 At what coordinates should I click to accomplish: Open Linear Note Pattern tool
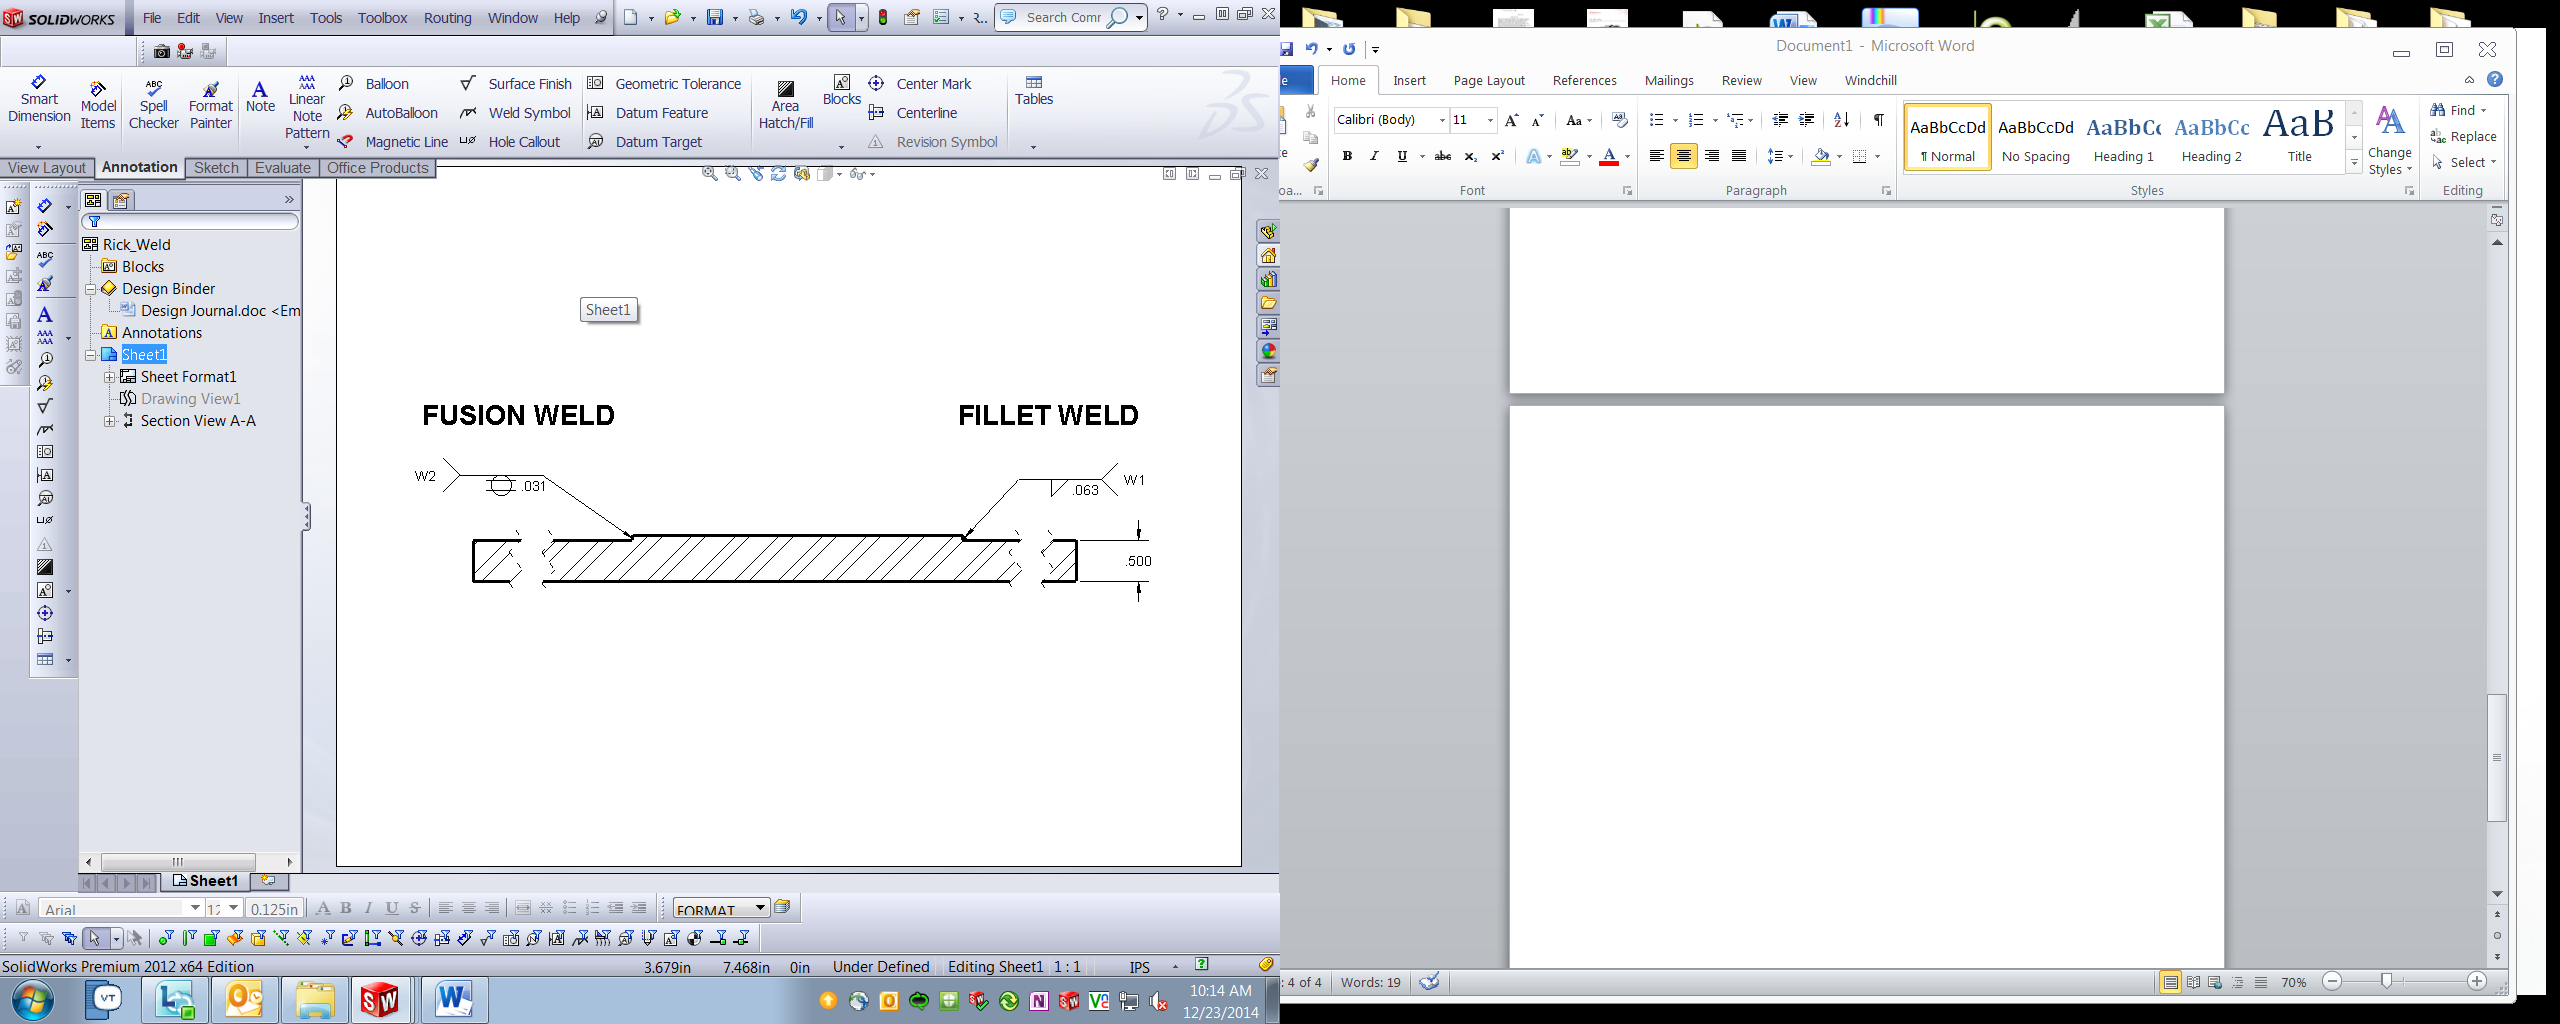(x=307, y=107)
